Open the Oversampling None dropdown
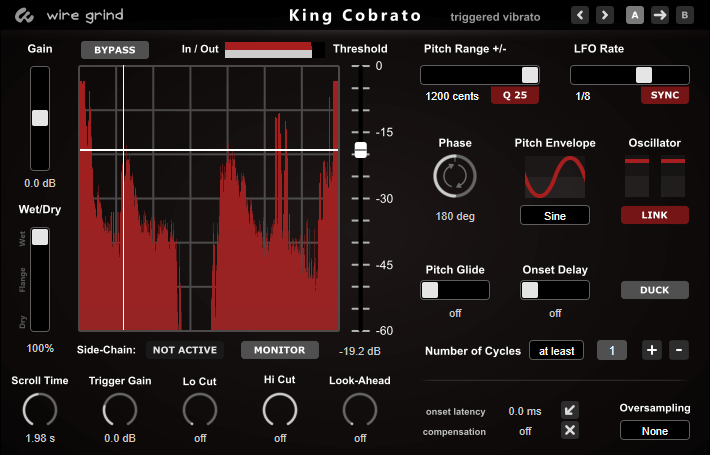Viewport: 710px width, 455px height. 655,430
